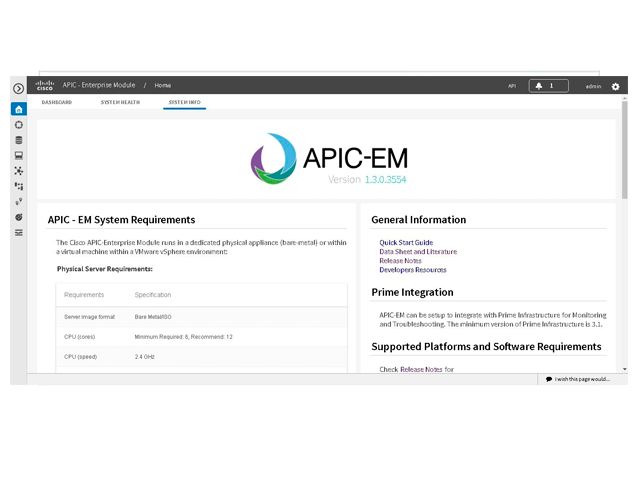
Task: Open the stacked-disks inventory icon in the sidebar
Action: coord(18,140)
